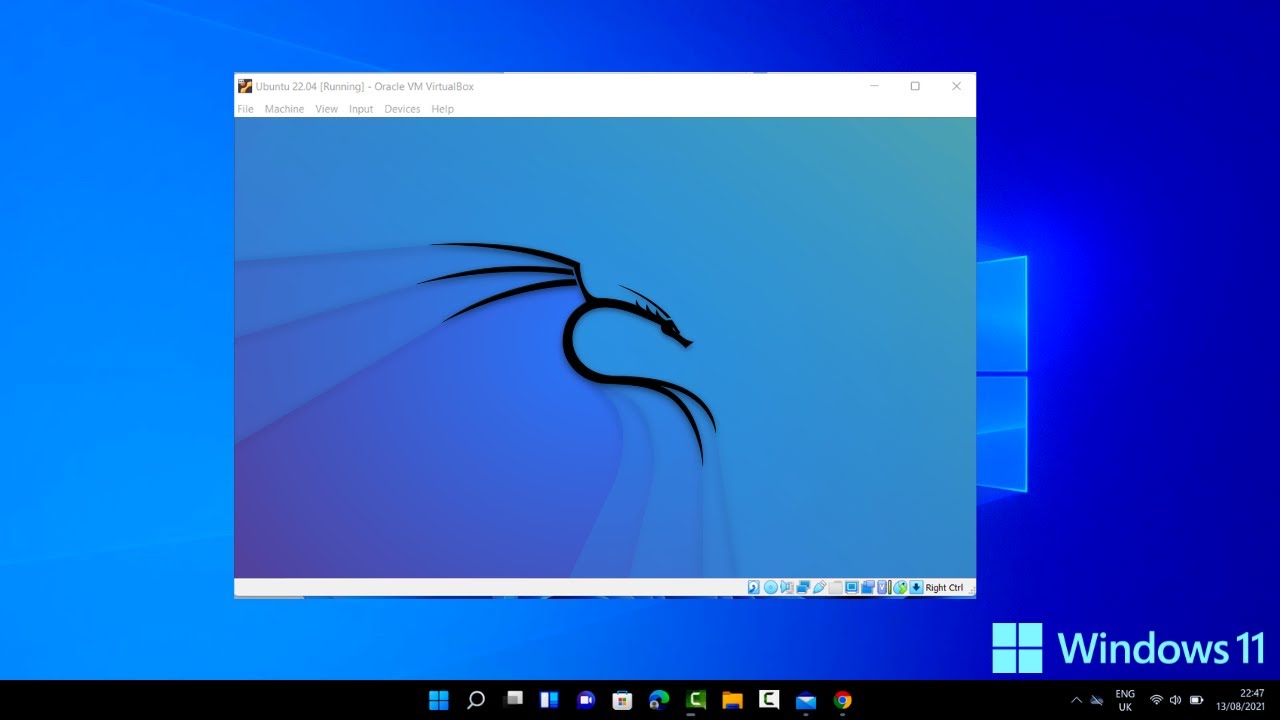Click the USB devices indicator in VirtualBox status bar

click(820, 587)
